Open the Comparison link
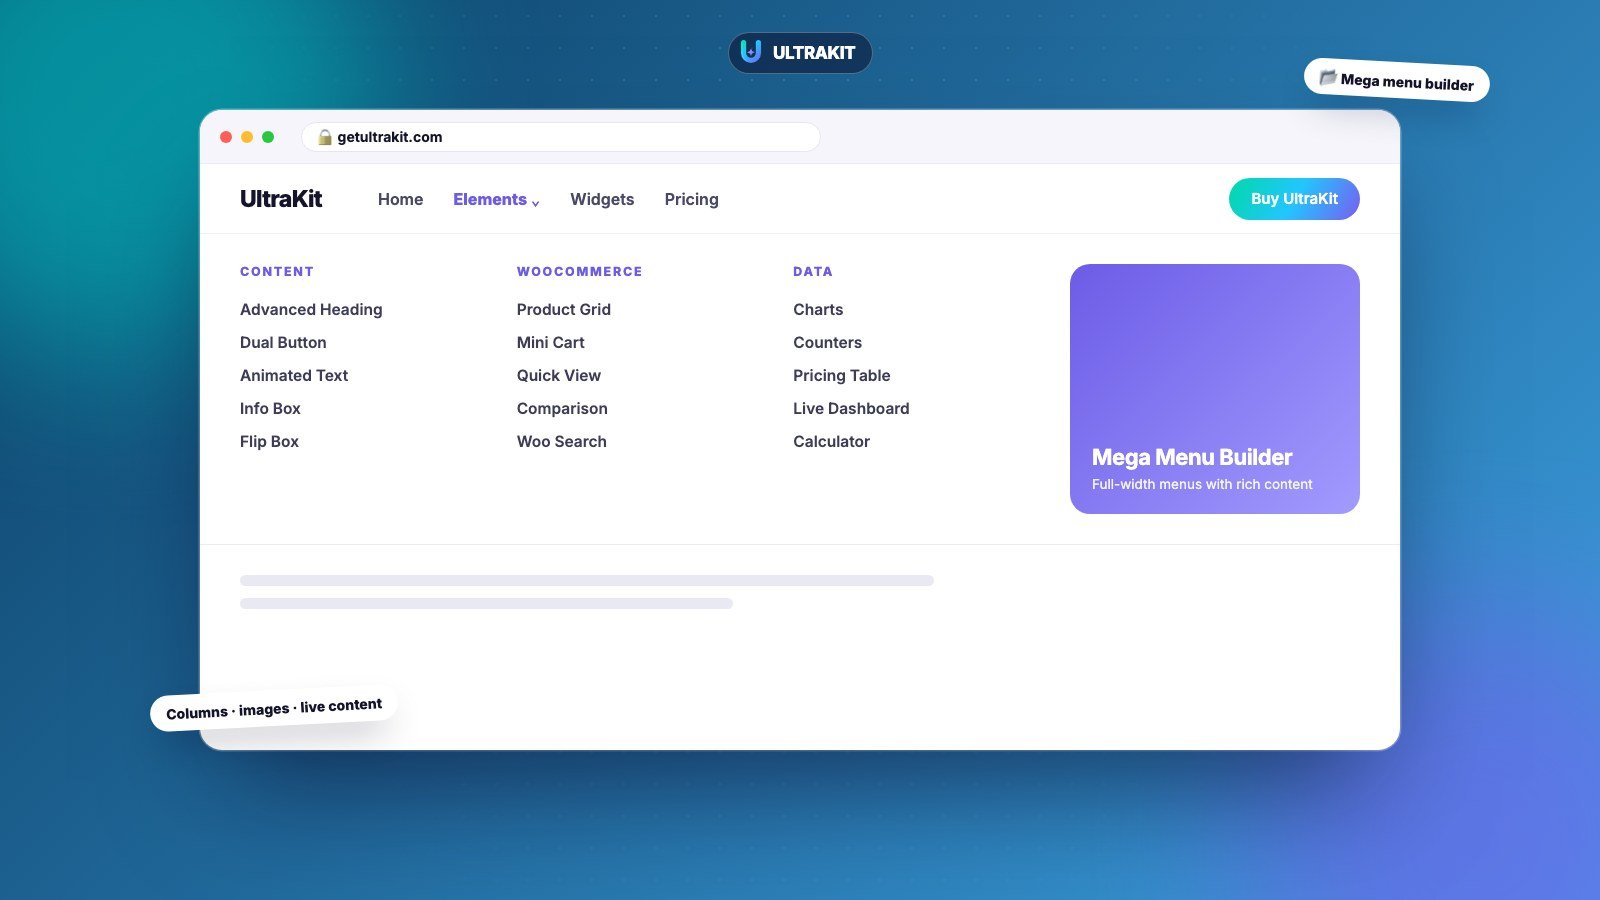1600x900 pixels. pyautogui.click(x=562, y=408)
